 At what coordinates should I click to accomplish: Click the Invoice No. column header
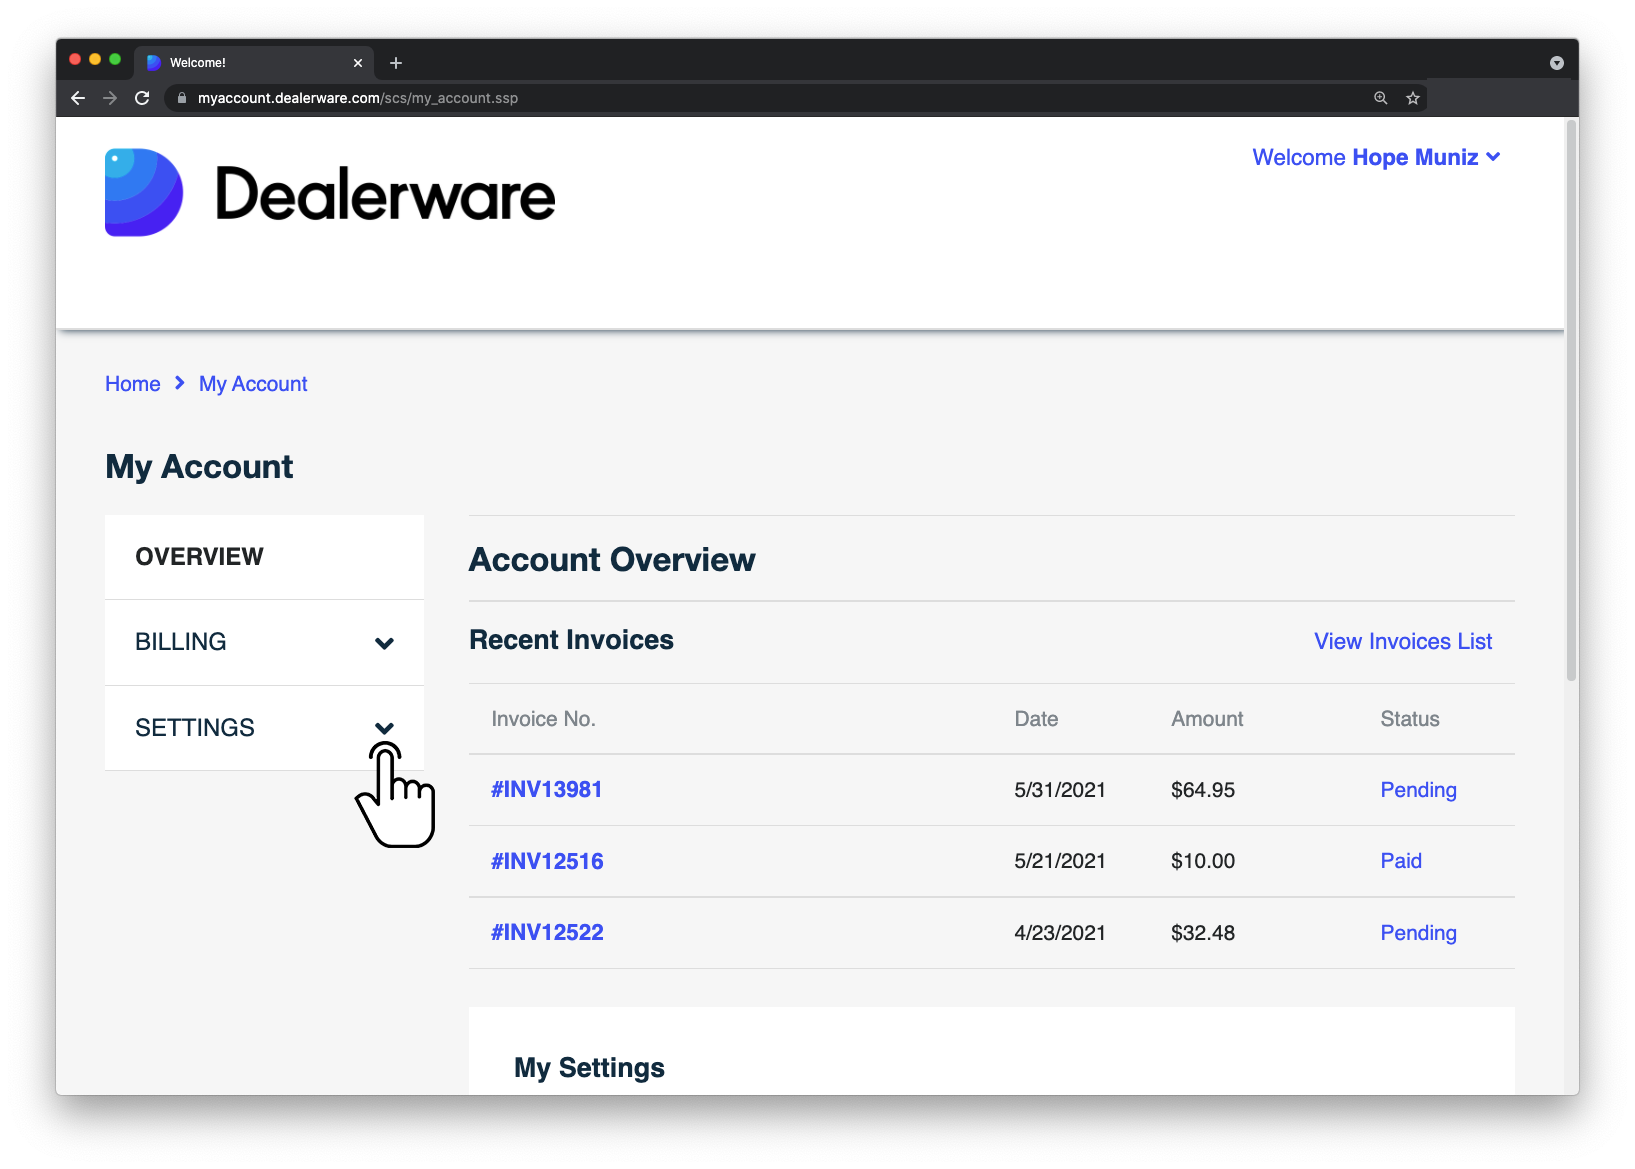543,719
